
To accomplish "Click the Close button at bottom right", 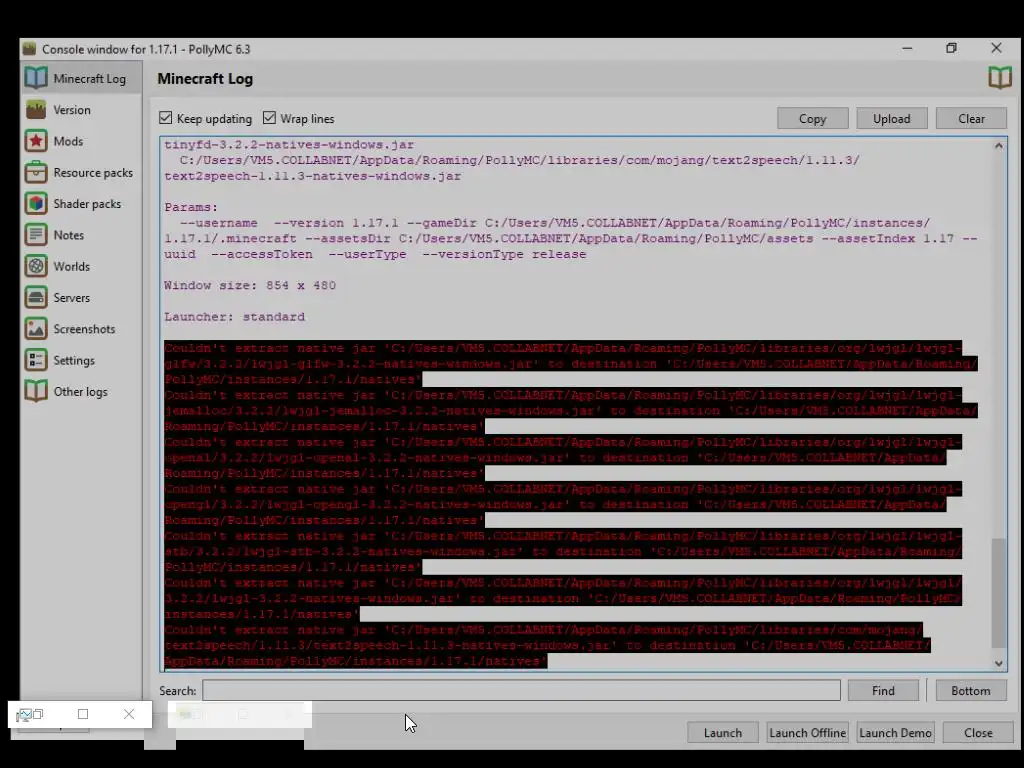I will [978, 733].
